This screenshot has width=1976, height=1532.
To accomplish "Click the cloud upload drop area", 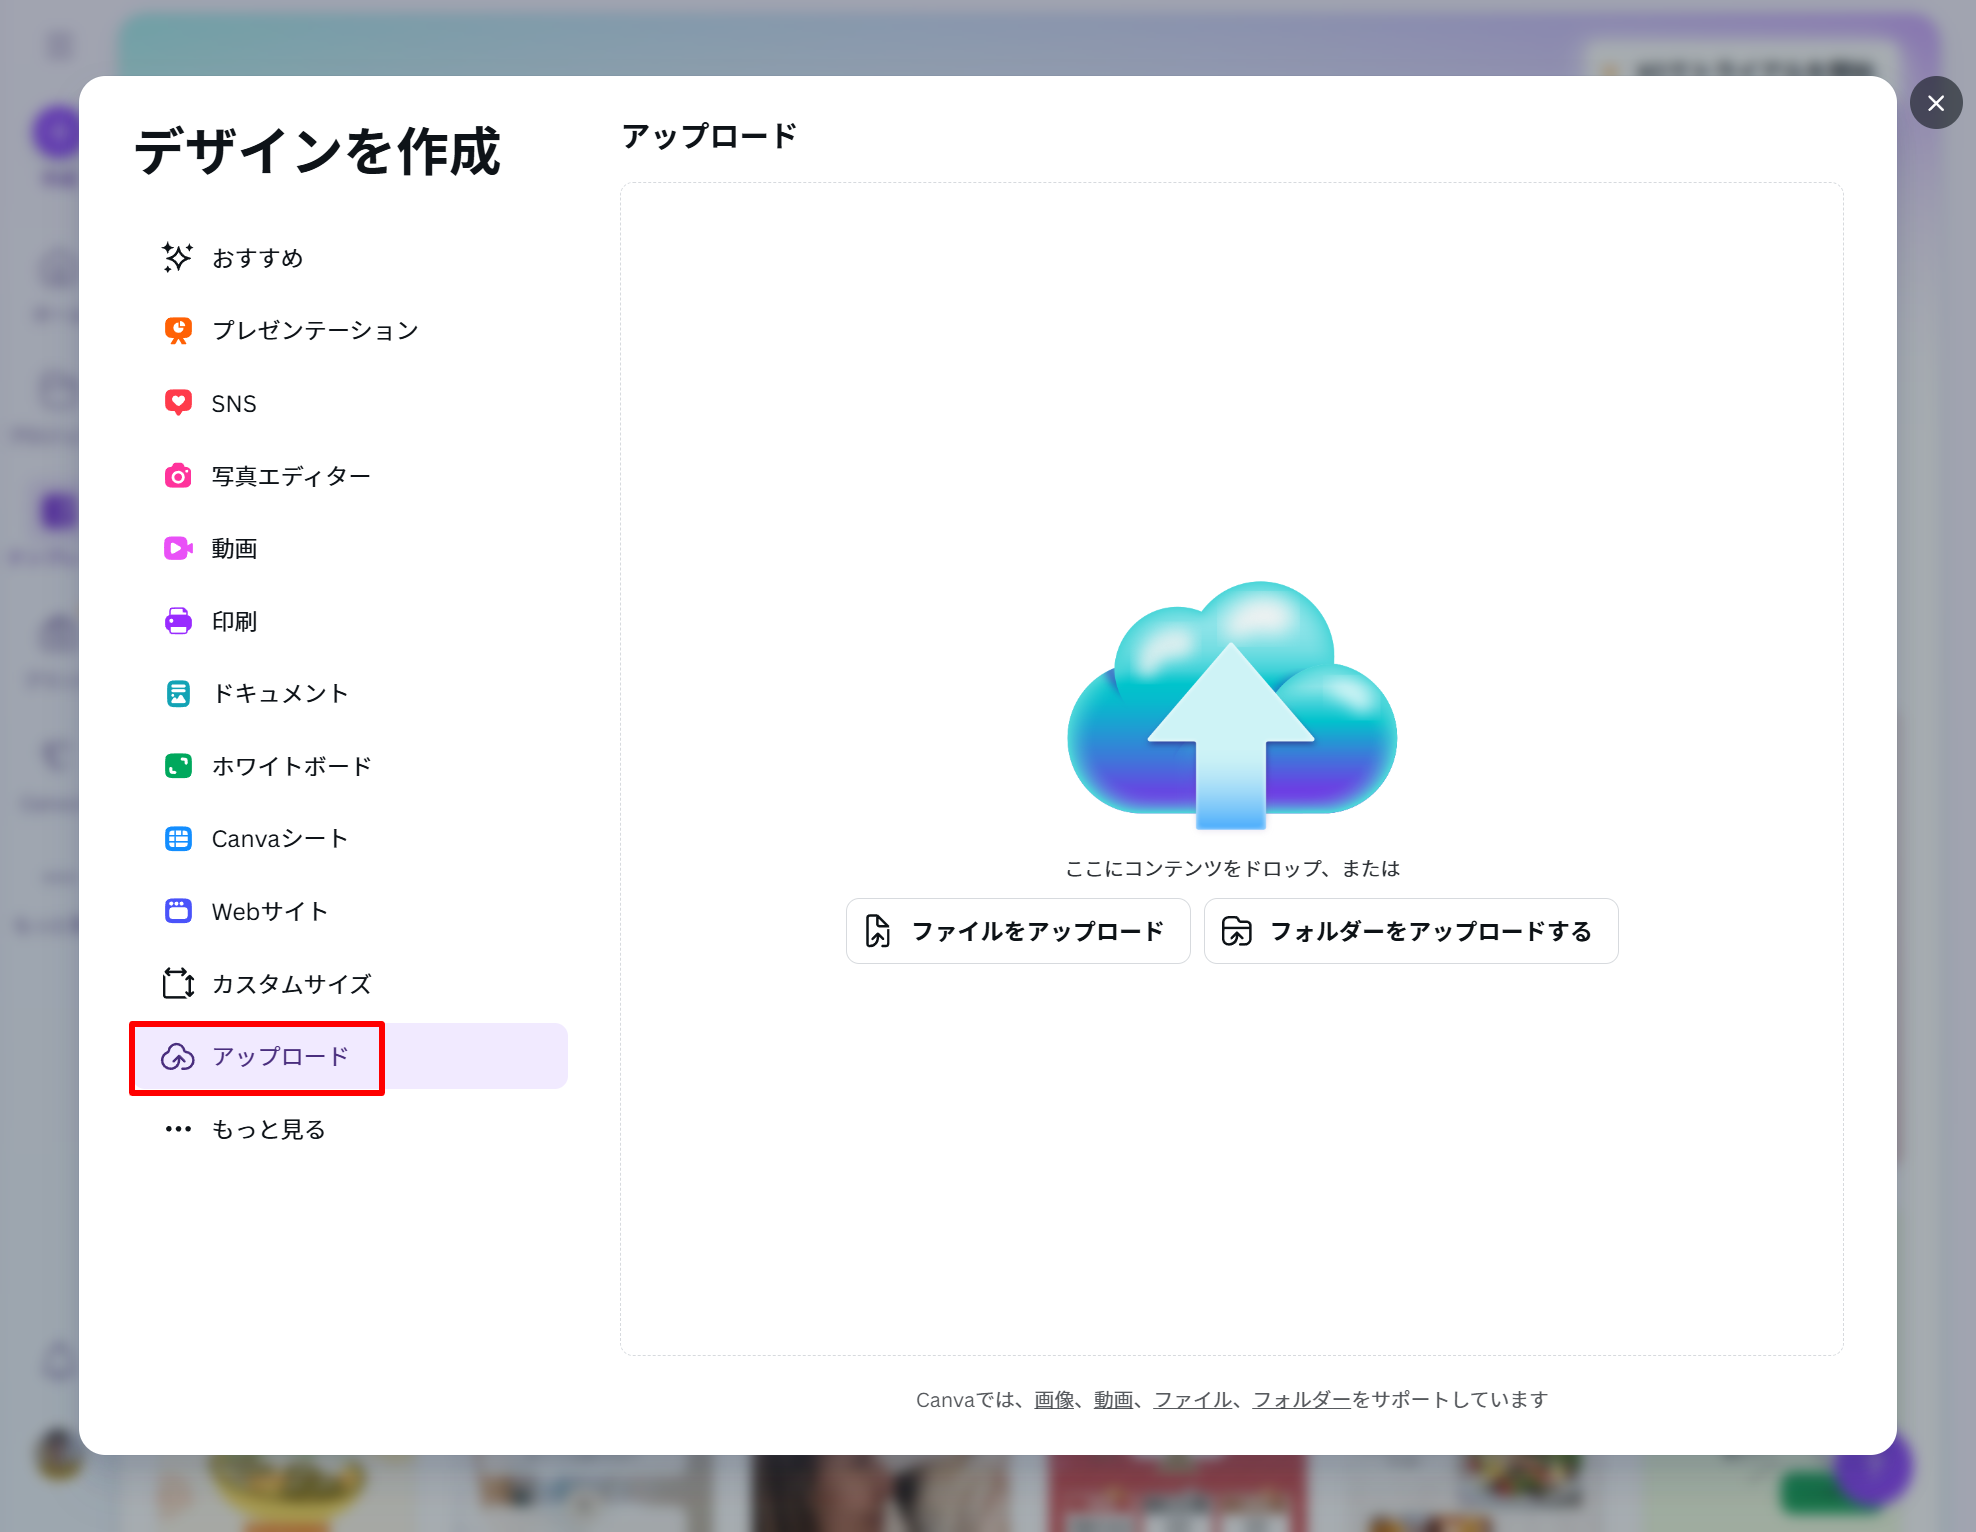I will [1231, 706].
